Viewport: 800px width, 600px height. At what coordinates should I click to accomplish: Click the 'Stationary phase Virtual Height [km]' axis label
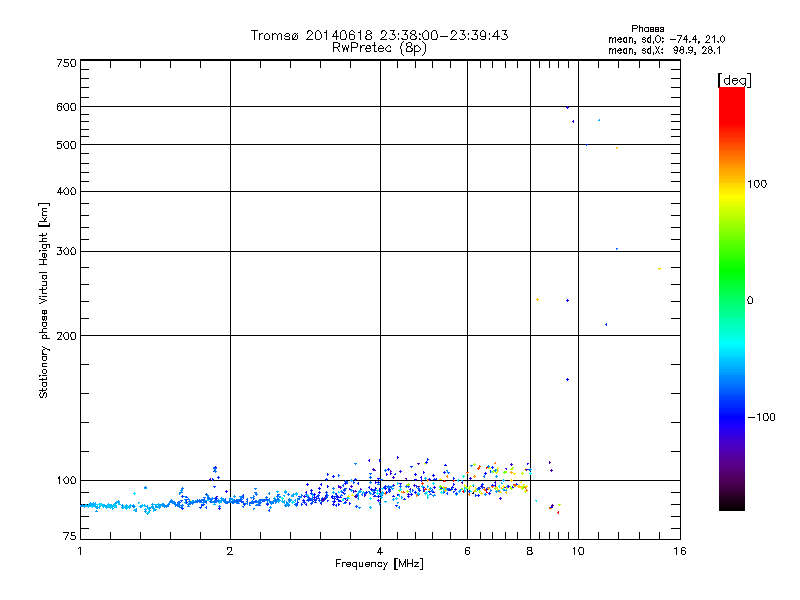coord(44,301)
